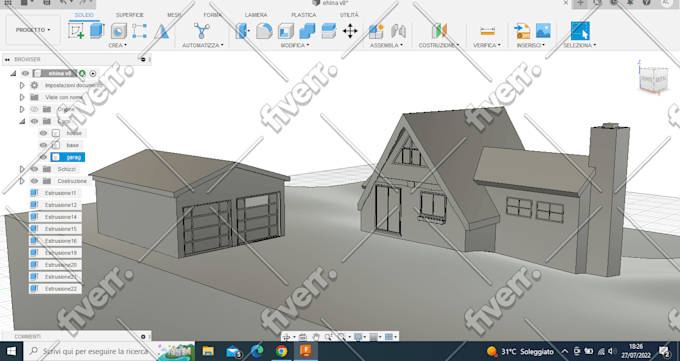
Task: Open the PROGETTO workspace dropdown
Action: coord(33,30)
